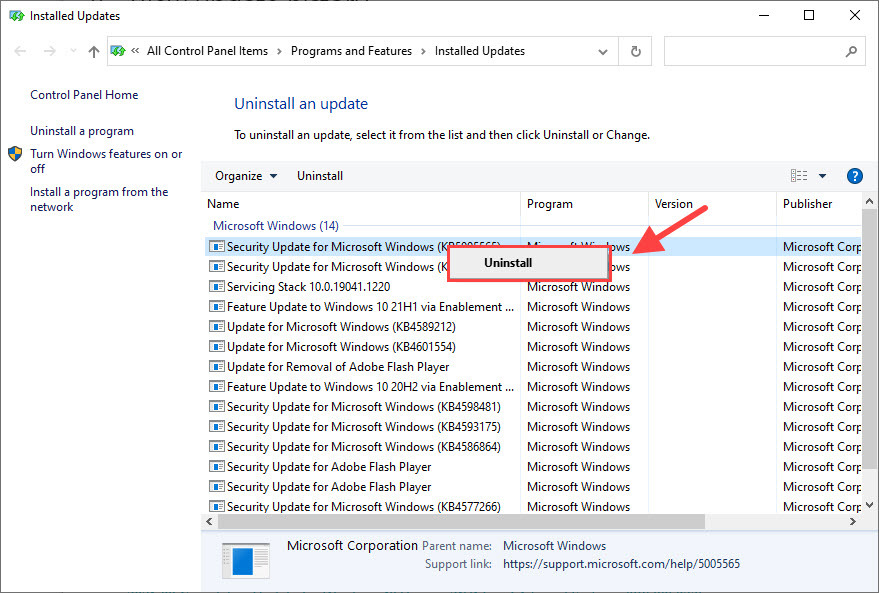Viewport: 879px width, 593px height.
Task: Open the address bar history dropdown
Action: [x=602, y=51]
